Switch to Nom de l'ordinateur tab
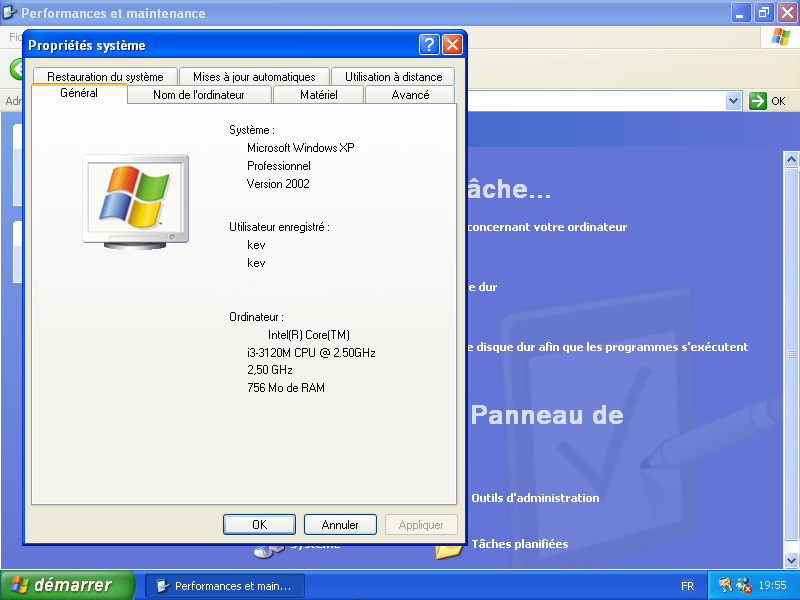800x600 pixels. 199,95
